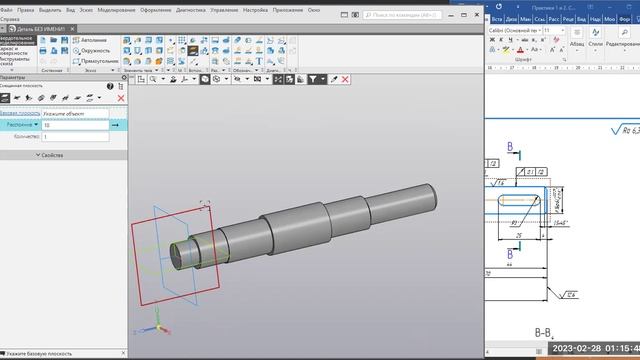Select the highlighted Offset Plane tool icon

pos(193,51)
